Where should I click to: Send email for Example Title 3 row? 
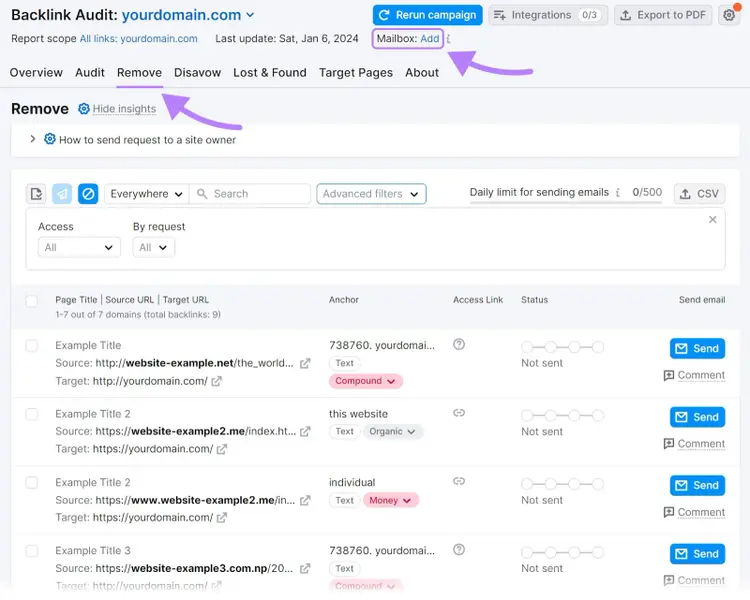697,554
